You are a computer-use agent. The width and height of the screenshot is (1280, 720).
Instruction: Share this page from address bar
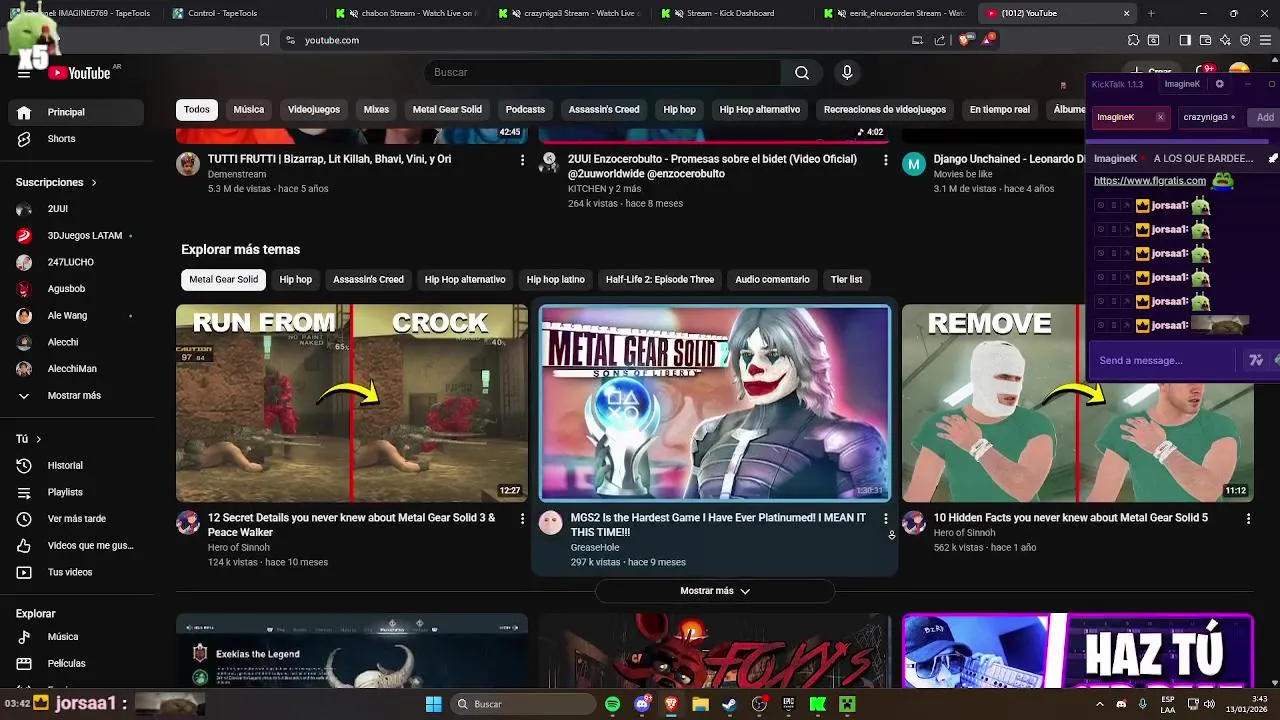coord(939,40)
